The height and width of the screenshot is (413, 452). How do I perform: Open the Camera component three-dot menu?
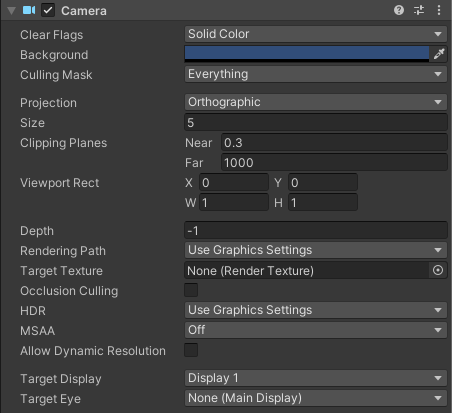tap(439, 10)
